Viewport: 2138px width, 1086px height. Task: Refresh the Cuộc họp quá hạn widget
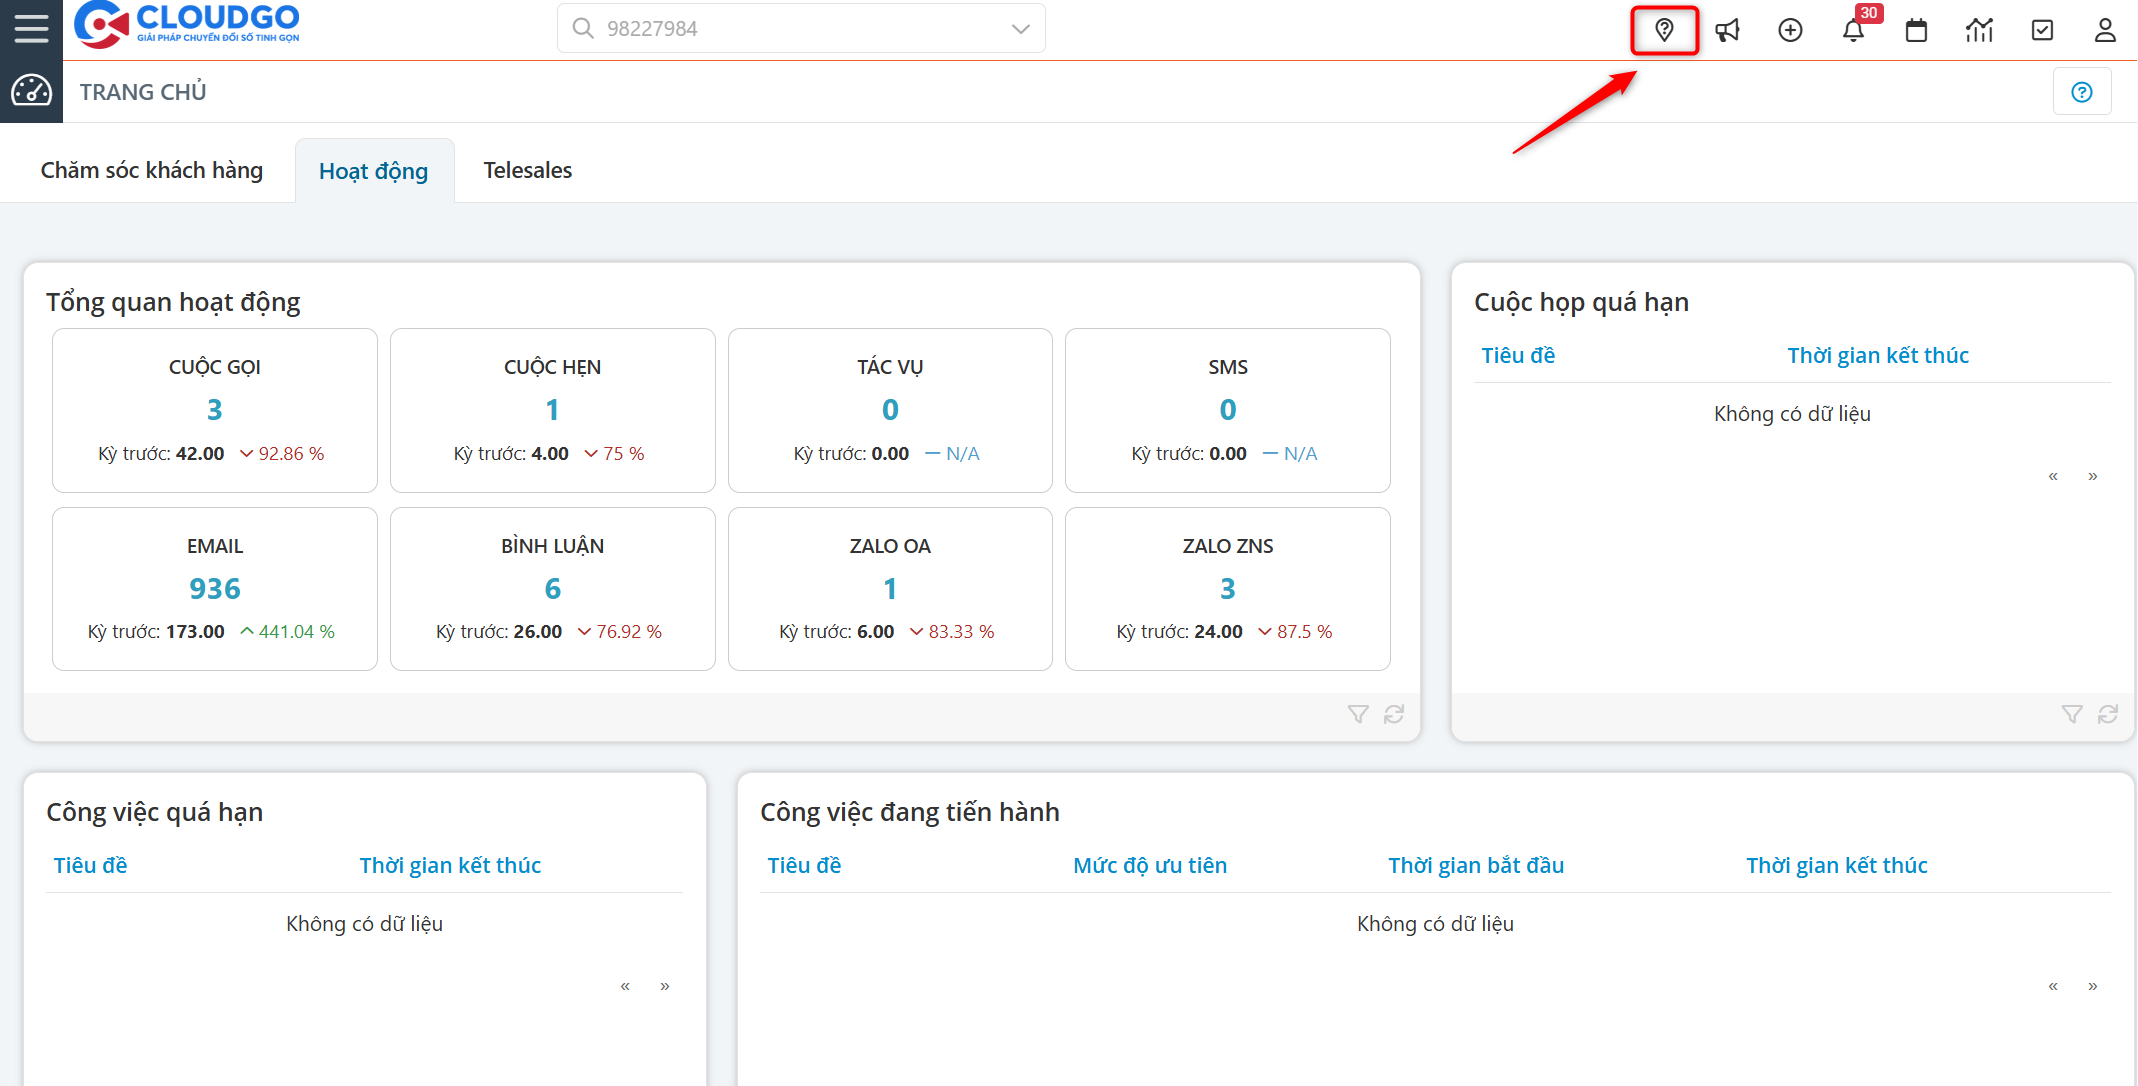coord(2108,714)
